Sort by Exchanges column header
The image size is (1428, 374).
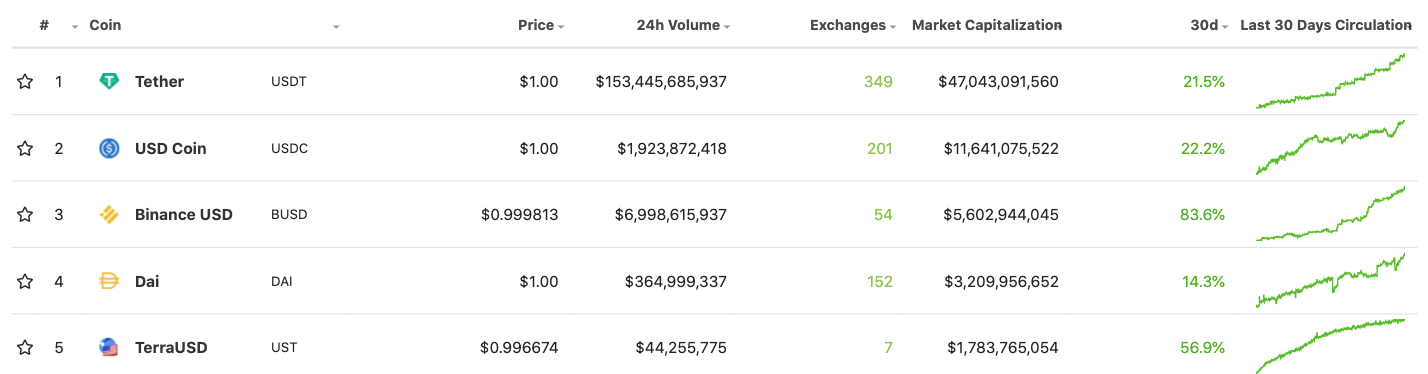click(x=853, y=25)
